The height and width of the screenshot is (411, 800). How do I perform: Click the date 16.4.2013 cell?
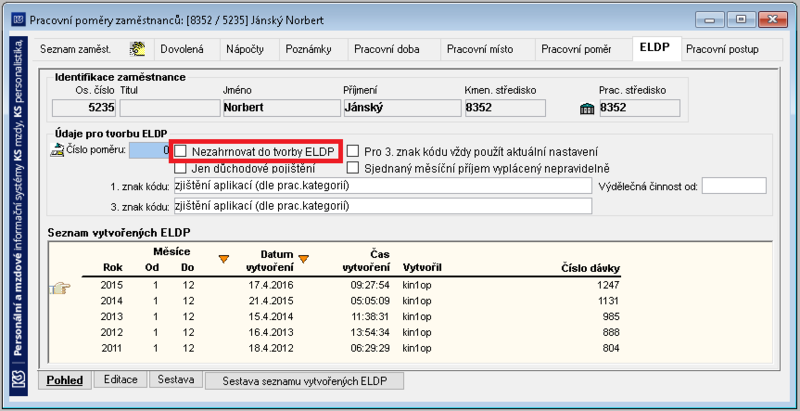click(x=272, y=332)
